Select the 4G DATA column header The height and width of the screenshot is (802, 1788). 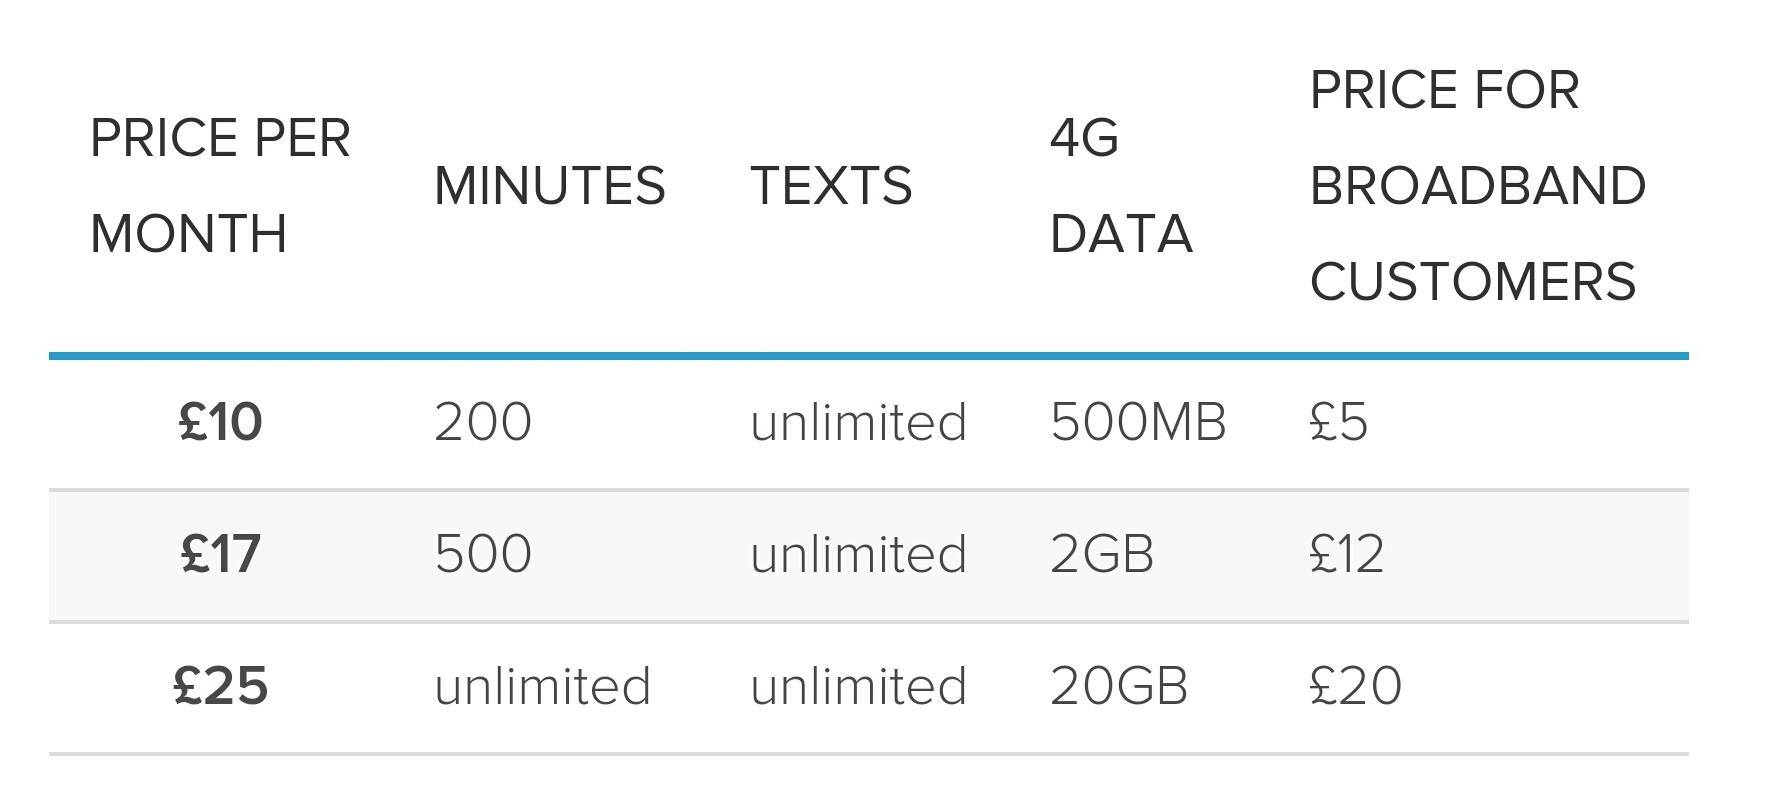[x=1121, y=186]
